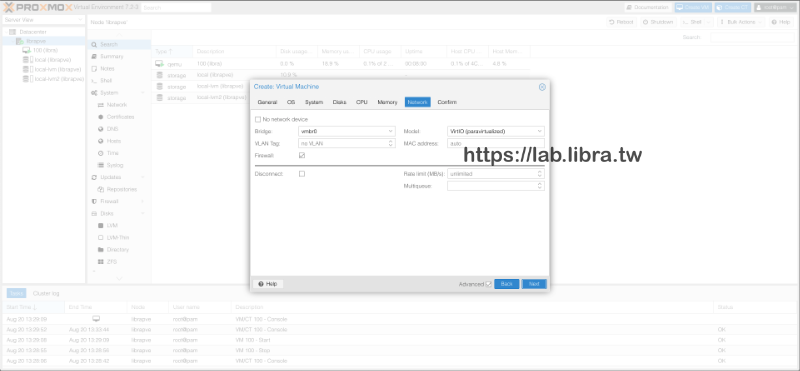Click the Shutdown button
The height and width of the screenshot is (371, 800).
pyautogui.click(x=658, y=22)
